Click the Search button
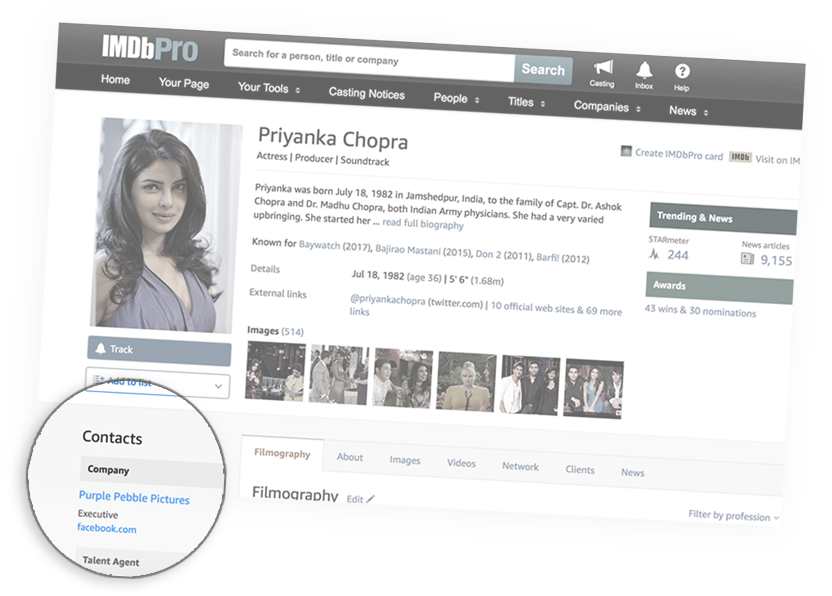832x596 pixels. 543,70
